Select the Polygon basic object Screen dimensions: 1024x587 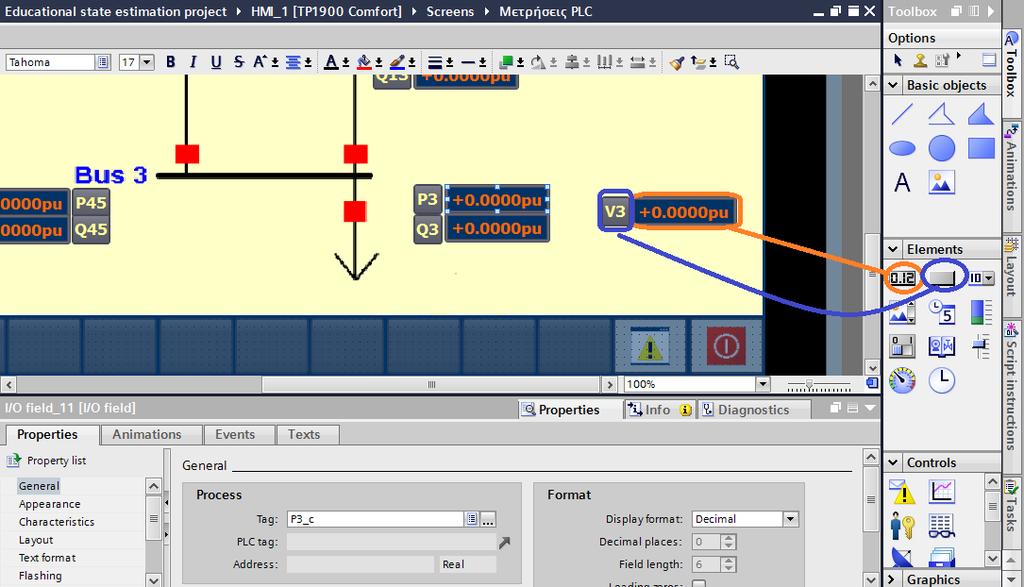(x=981, y=114)
